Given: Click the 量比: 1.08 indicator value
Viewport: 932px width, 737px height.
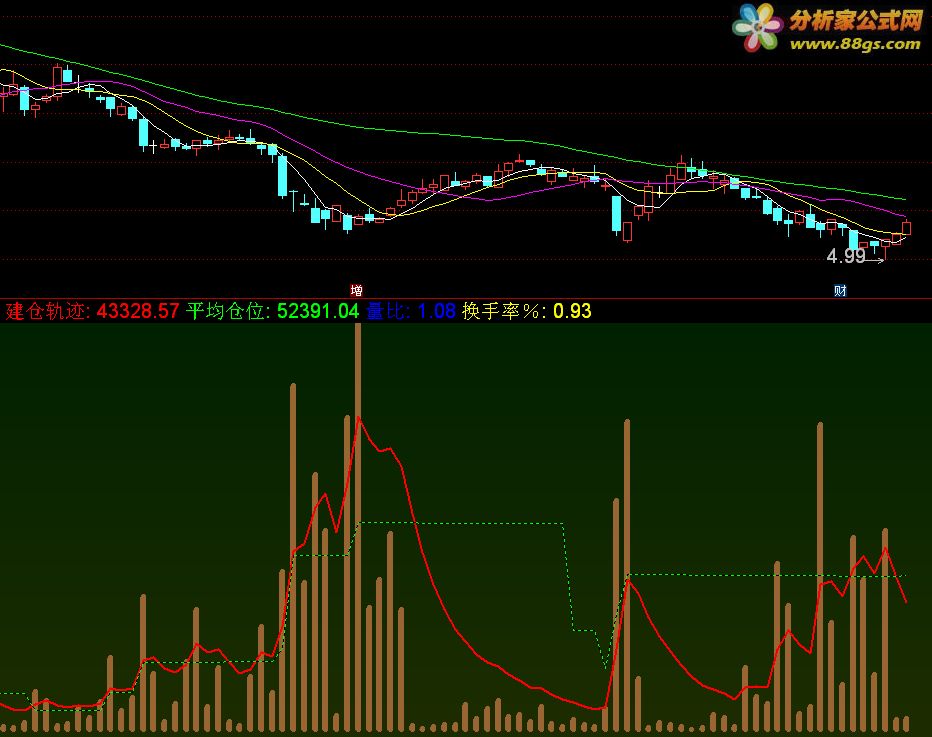Looking at the screenshot, I should (x=411, y=311).
